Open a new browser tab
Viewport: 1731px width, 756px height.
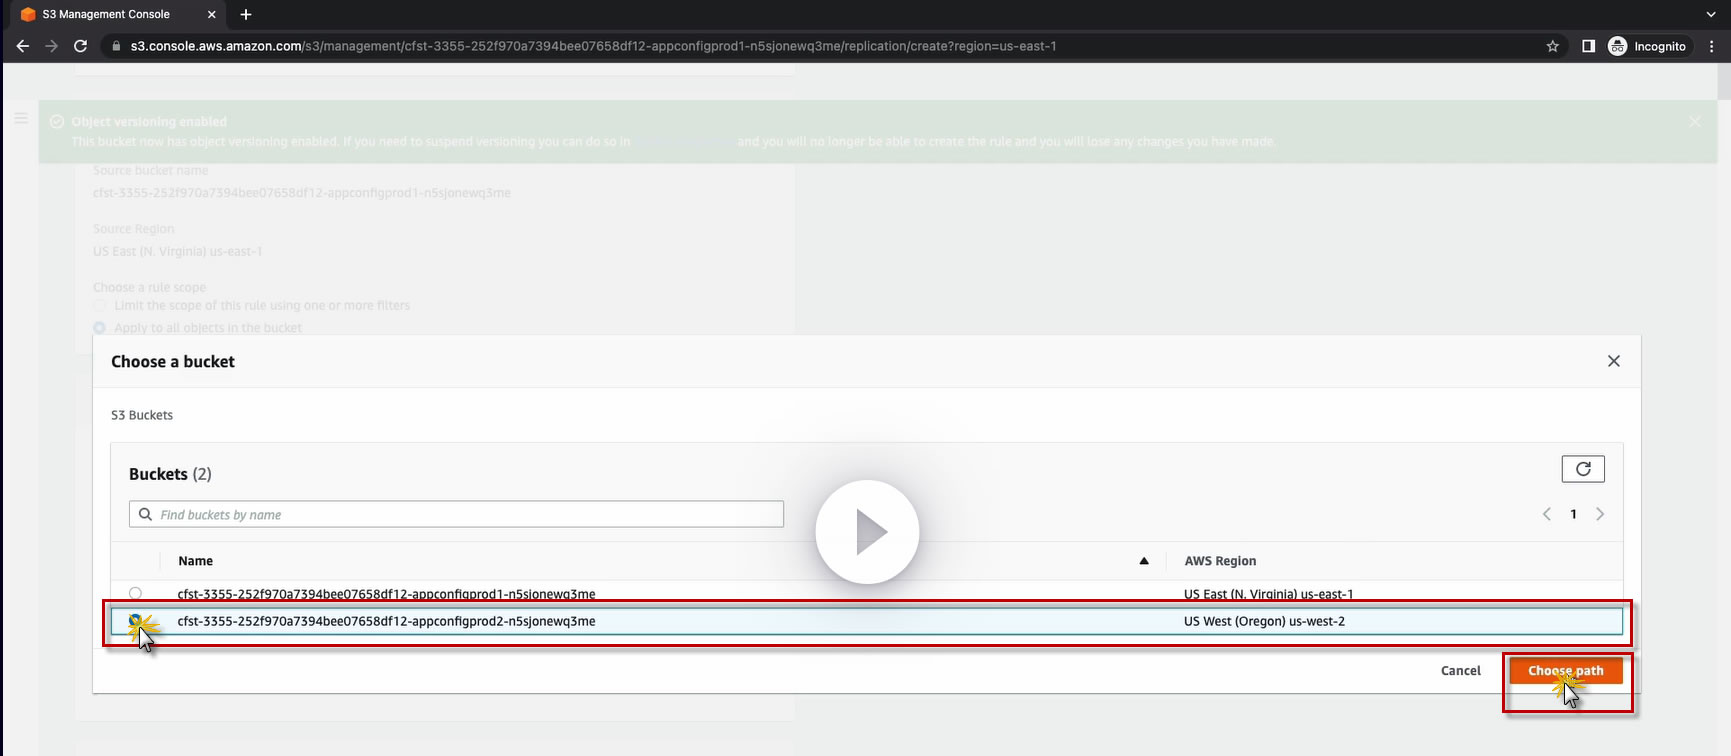[x=246, y=14]
